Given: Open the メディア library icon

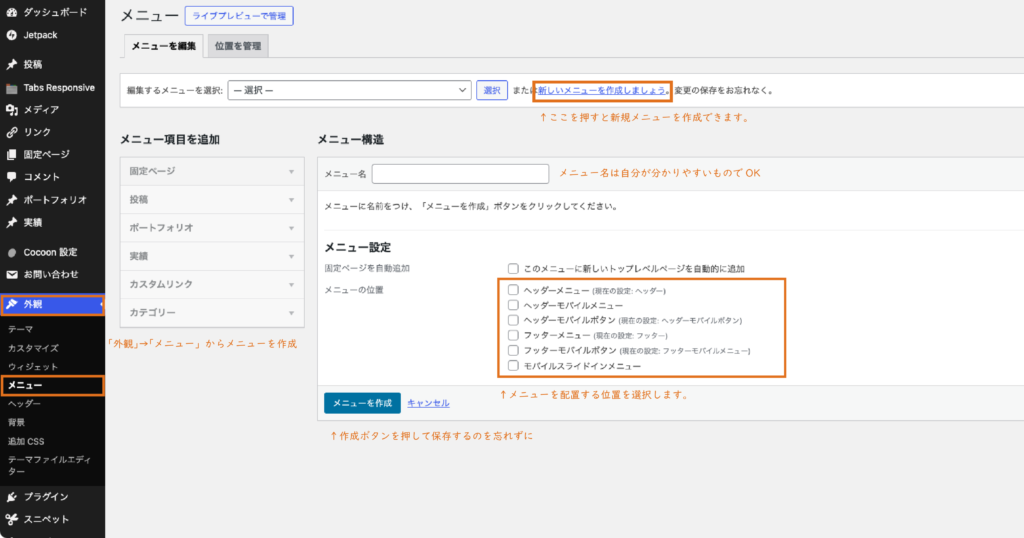Looking at the screenshot, I should tap(11, 109).
